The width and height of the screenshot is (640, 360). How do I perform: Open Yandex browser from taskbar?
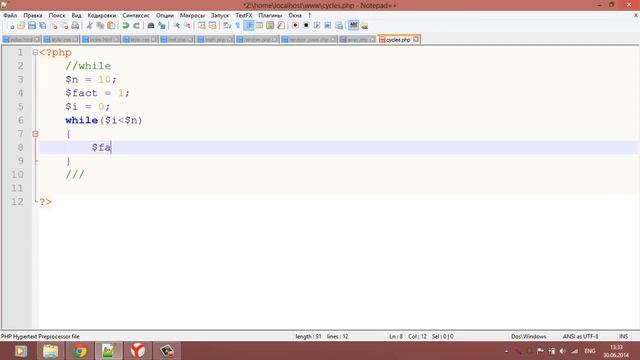(x=138, y=351)
